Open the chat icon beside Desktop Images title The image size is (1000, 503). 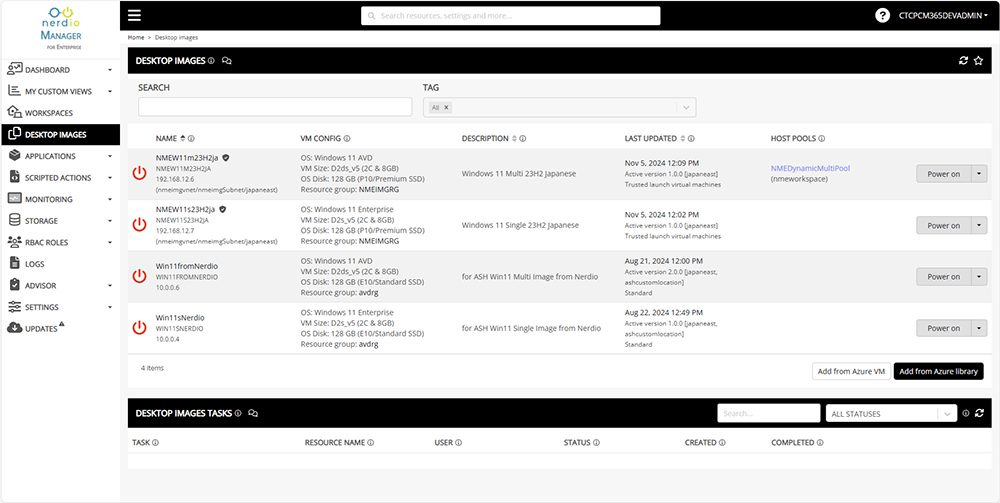click(227, 61)
